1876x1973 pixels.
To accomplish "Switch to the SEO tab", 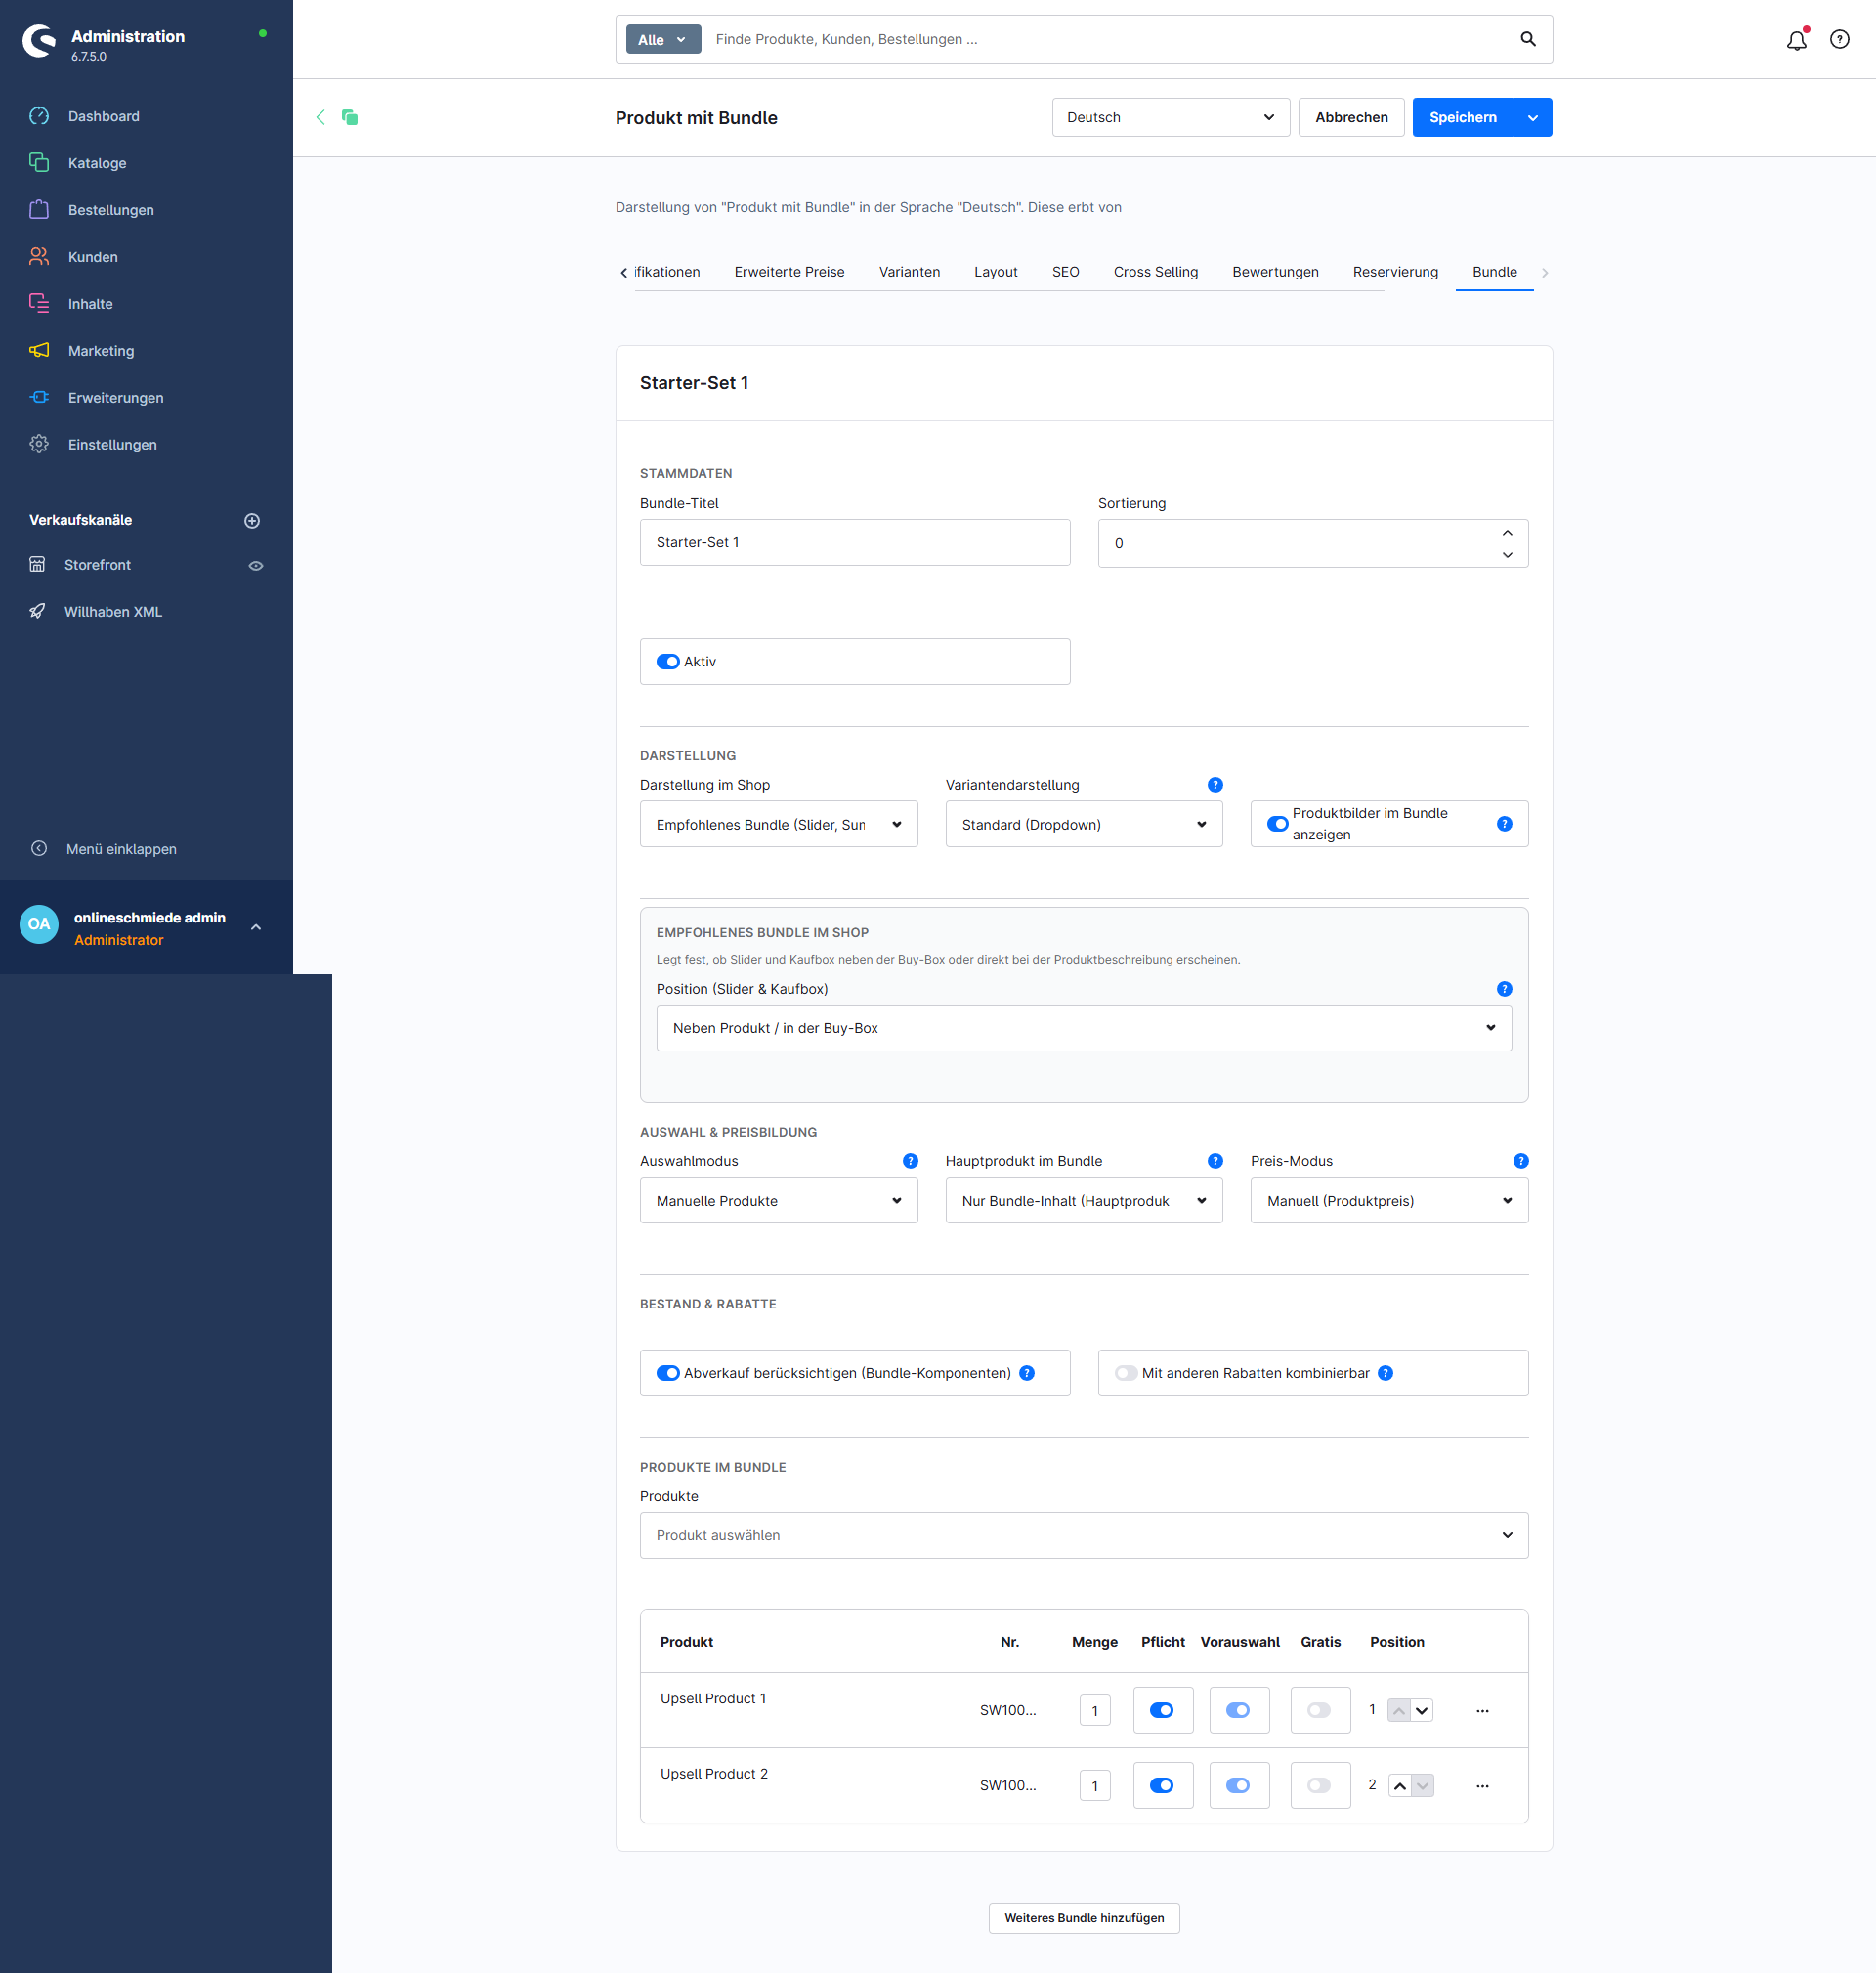I will click(1065, 272).
